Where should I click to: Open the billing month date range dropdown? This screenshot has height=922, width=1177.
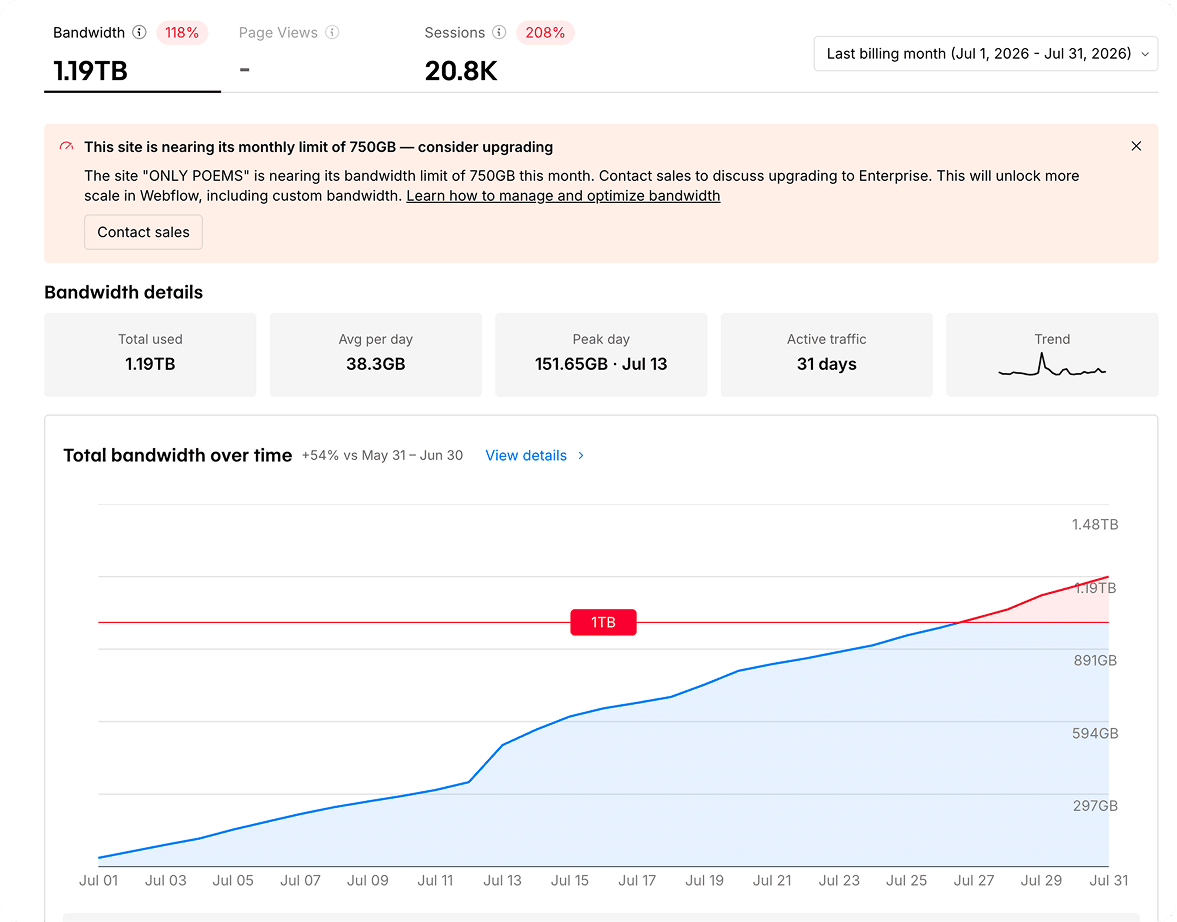click(986, 54)
